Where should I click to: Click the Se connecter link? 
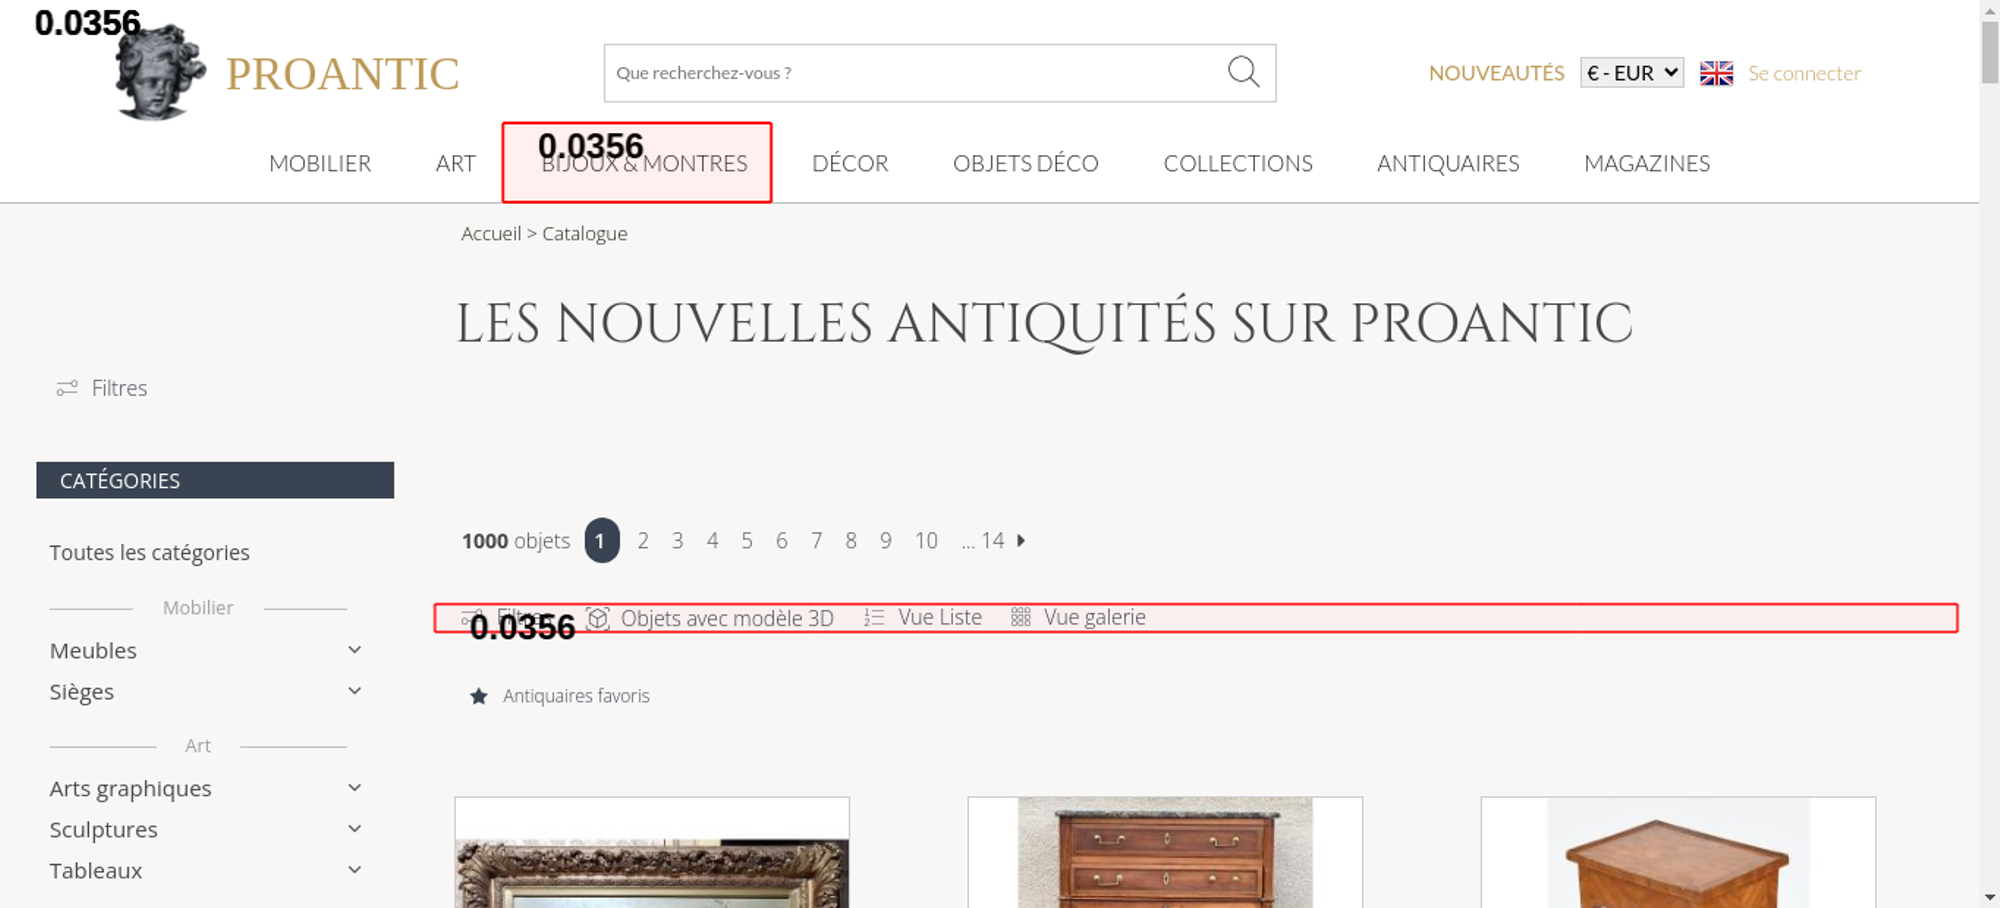[1804, 73]
